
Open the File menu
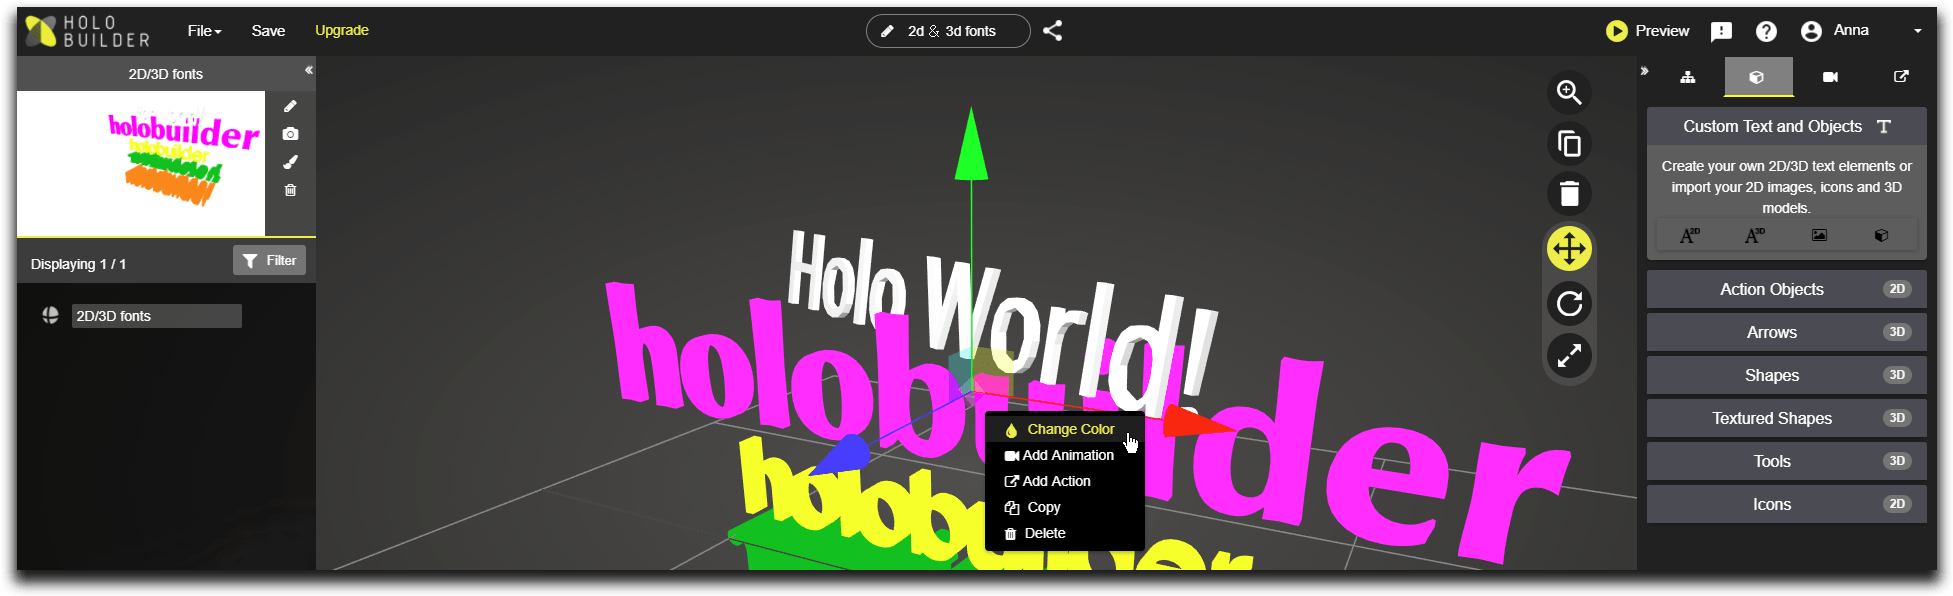204,31
